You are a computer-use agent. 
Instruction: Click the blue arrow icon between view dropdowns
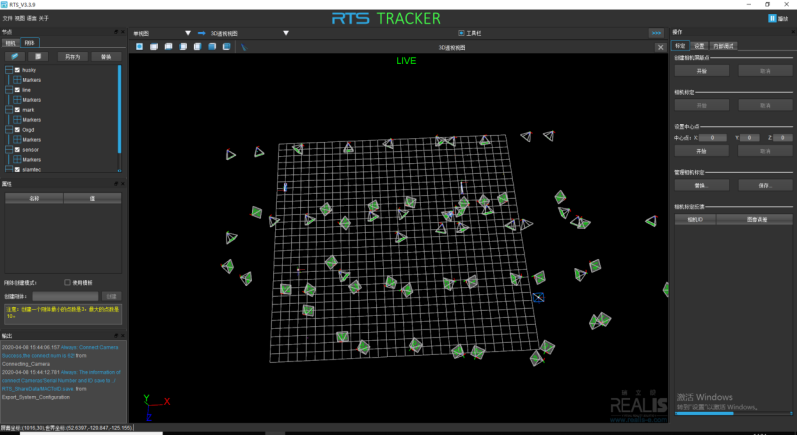[x=201, y=33]
